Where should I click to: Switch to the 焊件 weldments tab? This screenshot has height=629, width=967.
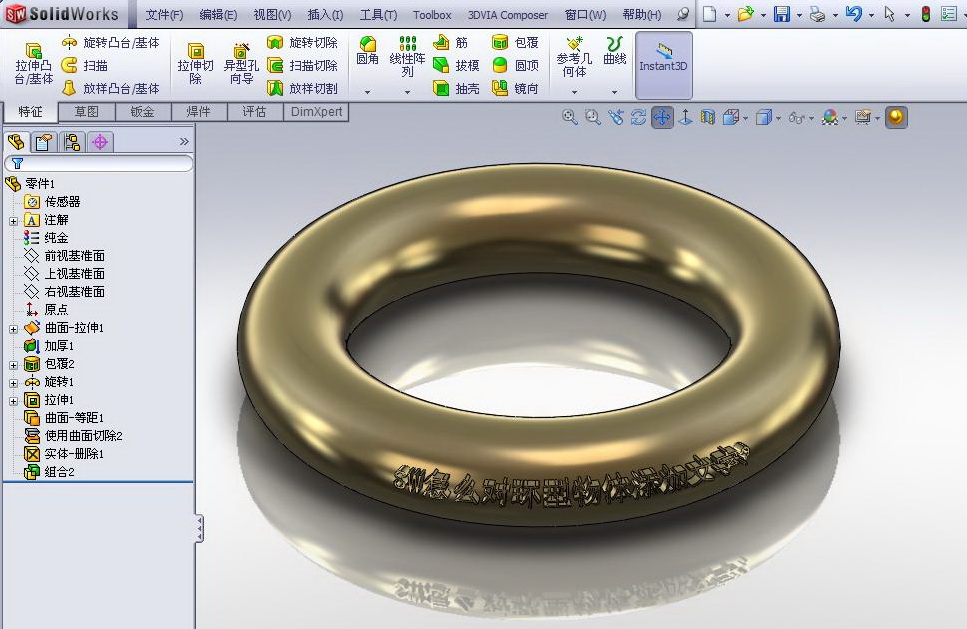click(199, 112)
